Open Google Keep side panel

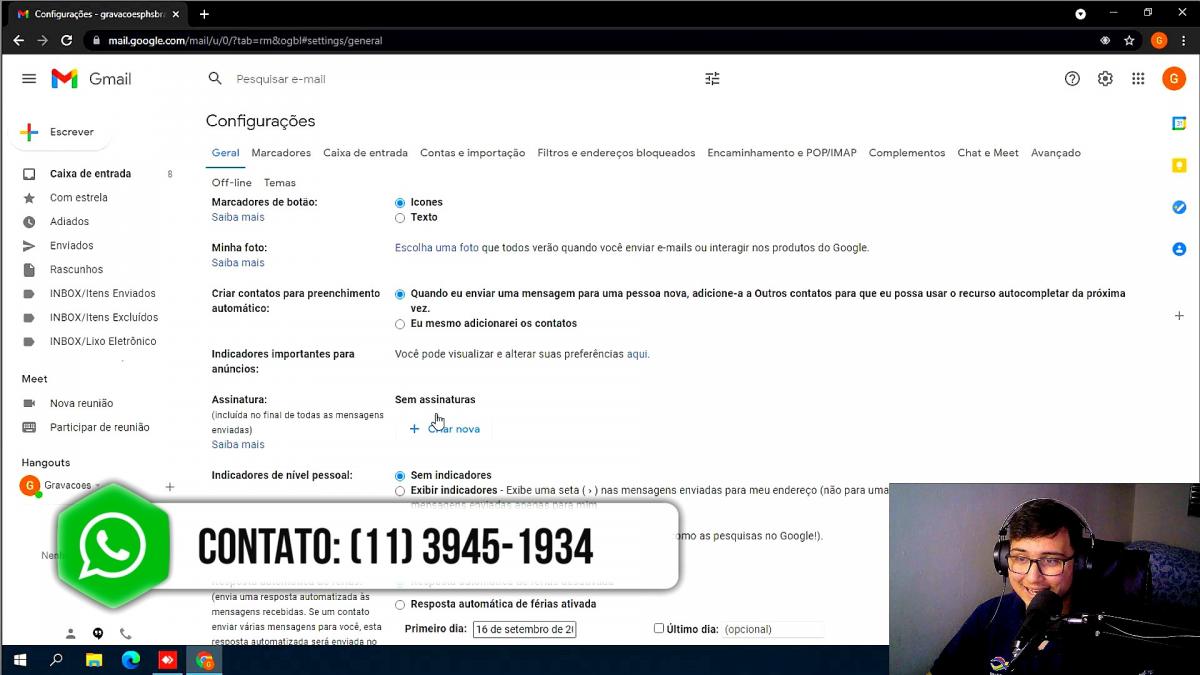[1179, 165]
